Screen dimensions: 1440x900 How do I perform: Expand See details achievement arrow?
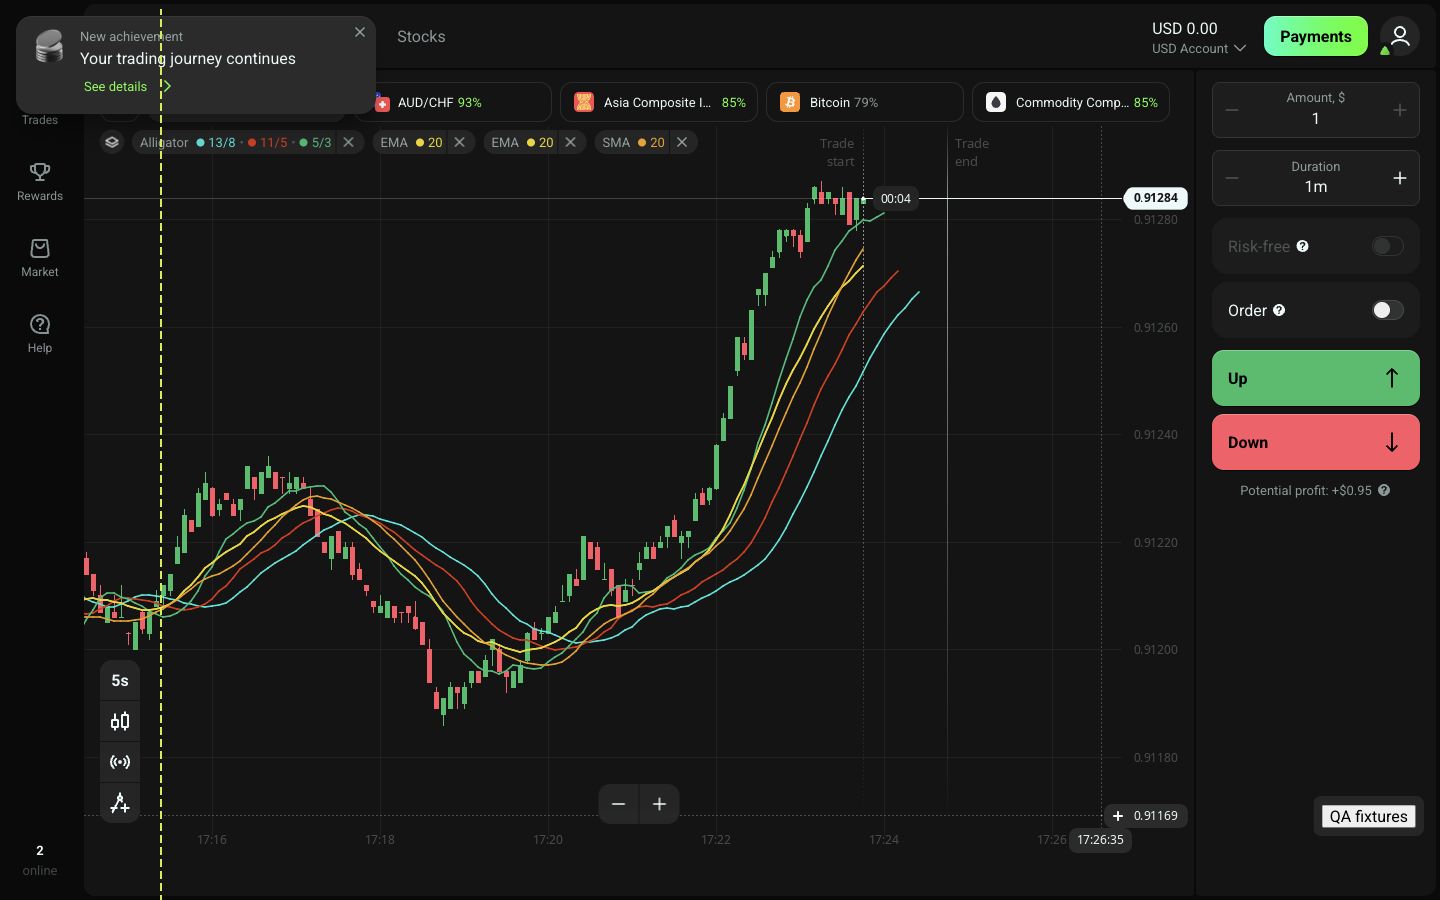click(x=167, y=86)
